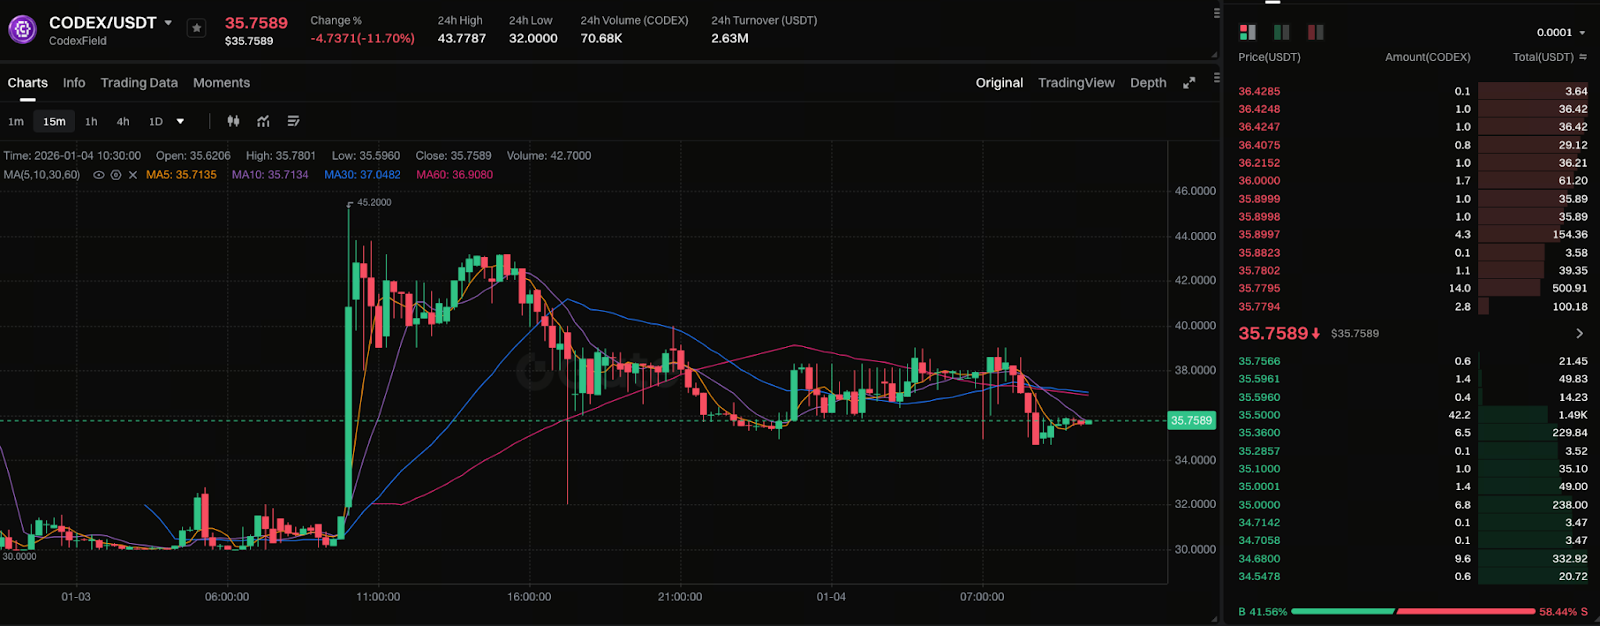Select the TradingView chart mode
The width and height of the screenshot is (1600, 626).
coord(1076,83)
